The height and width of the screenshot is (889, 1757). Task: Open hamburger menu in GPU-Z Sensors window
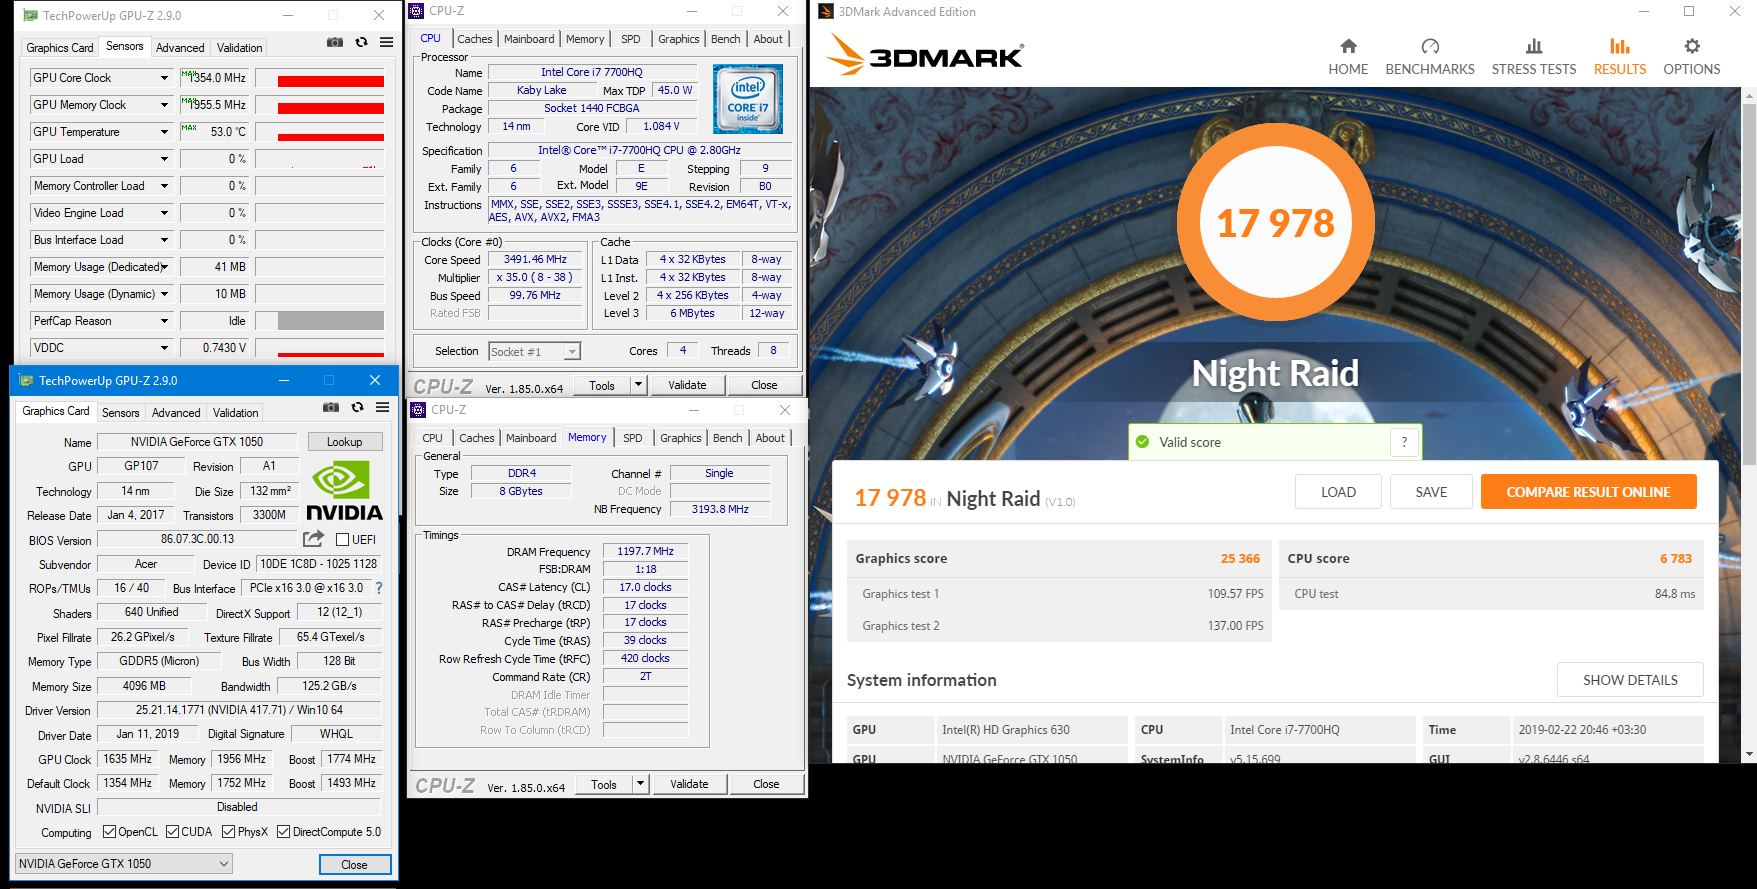386,42
